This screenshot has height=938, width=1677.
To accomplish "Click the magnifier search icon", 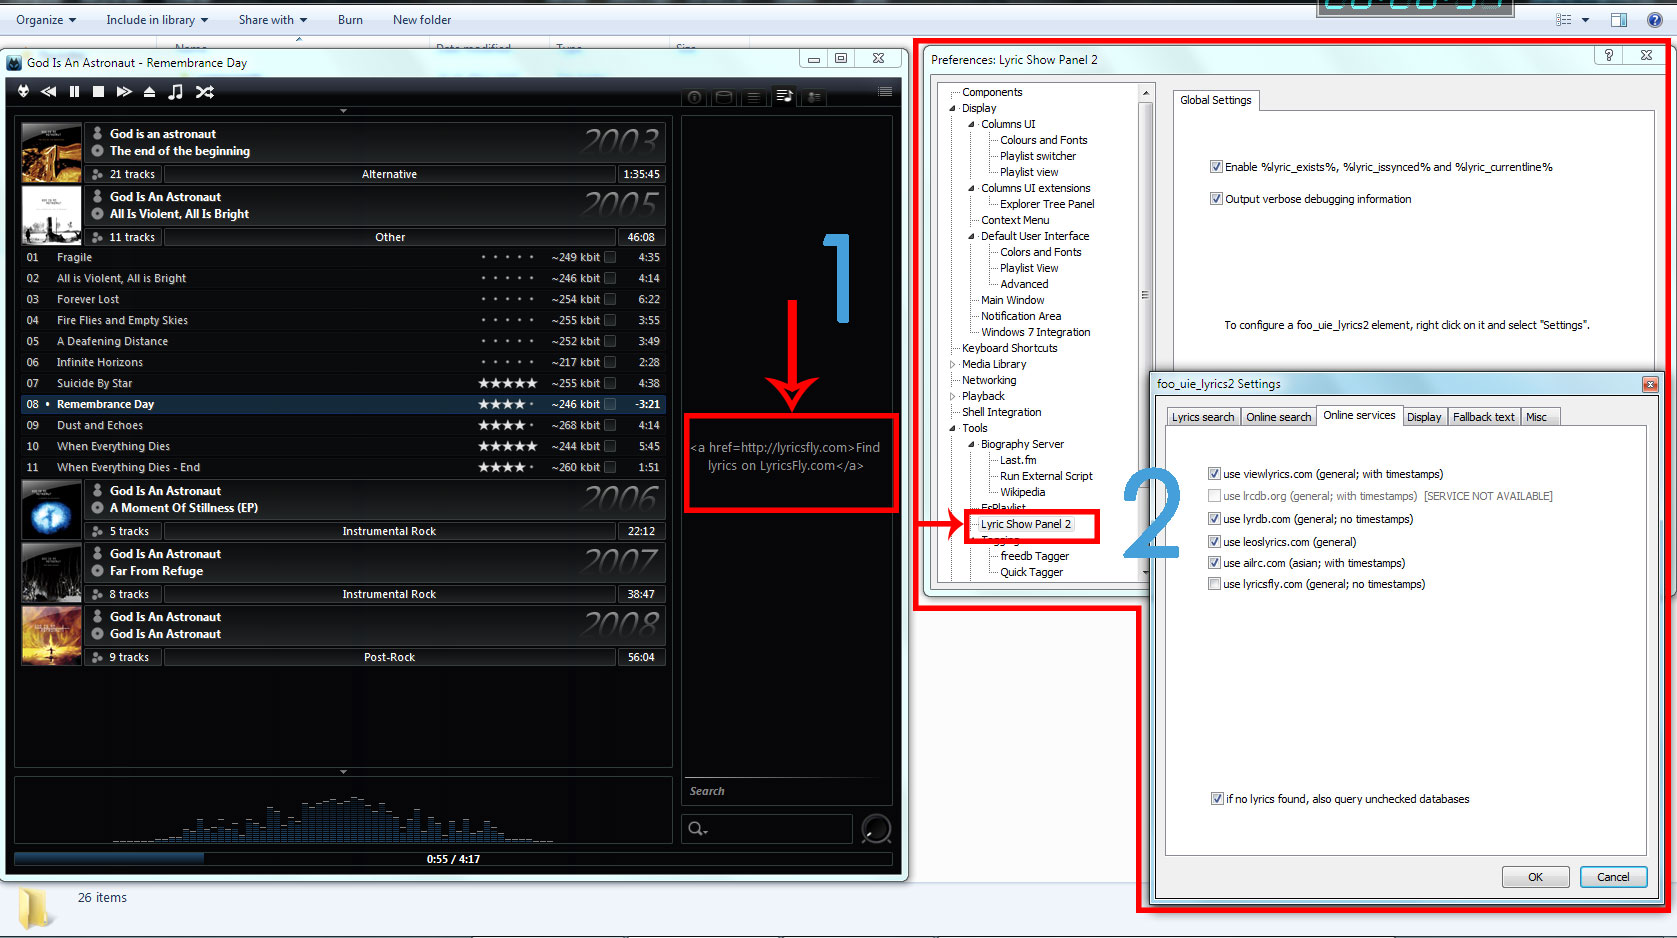I will 697,828.
